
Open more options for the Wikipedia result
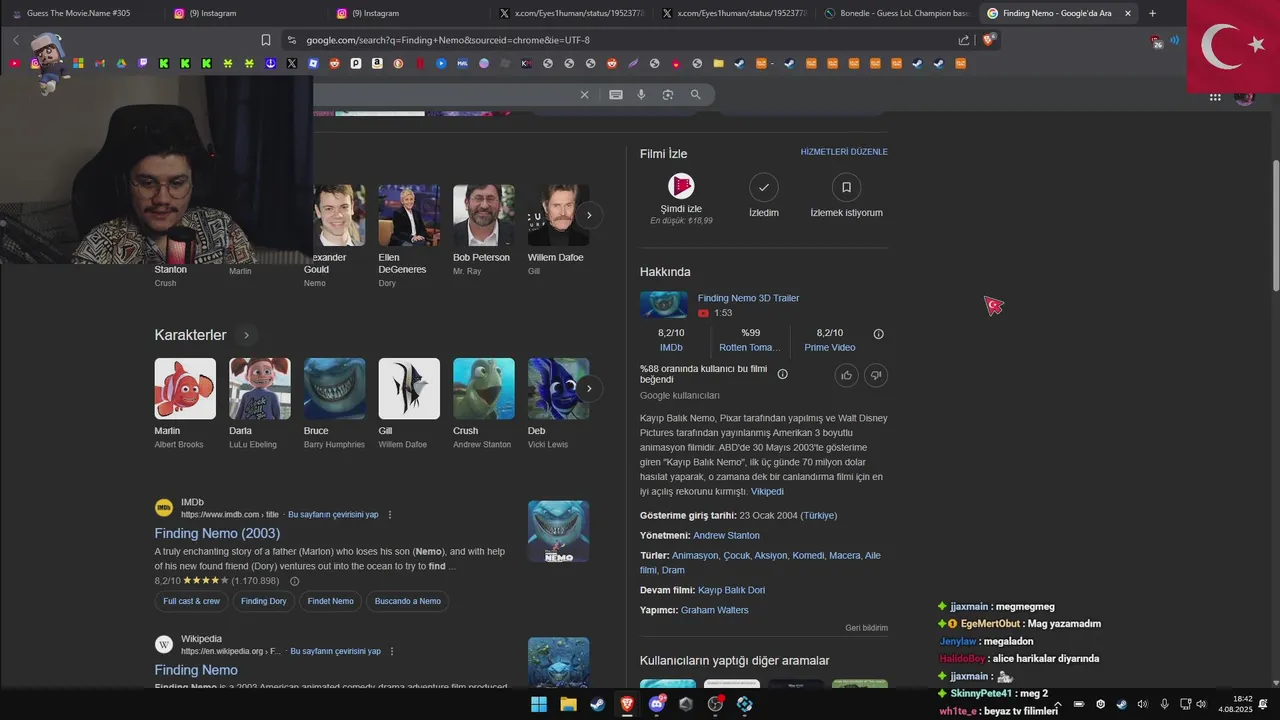[x=392, y=651]
